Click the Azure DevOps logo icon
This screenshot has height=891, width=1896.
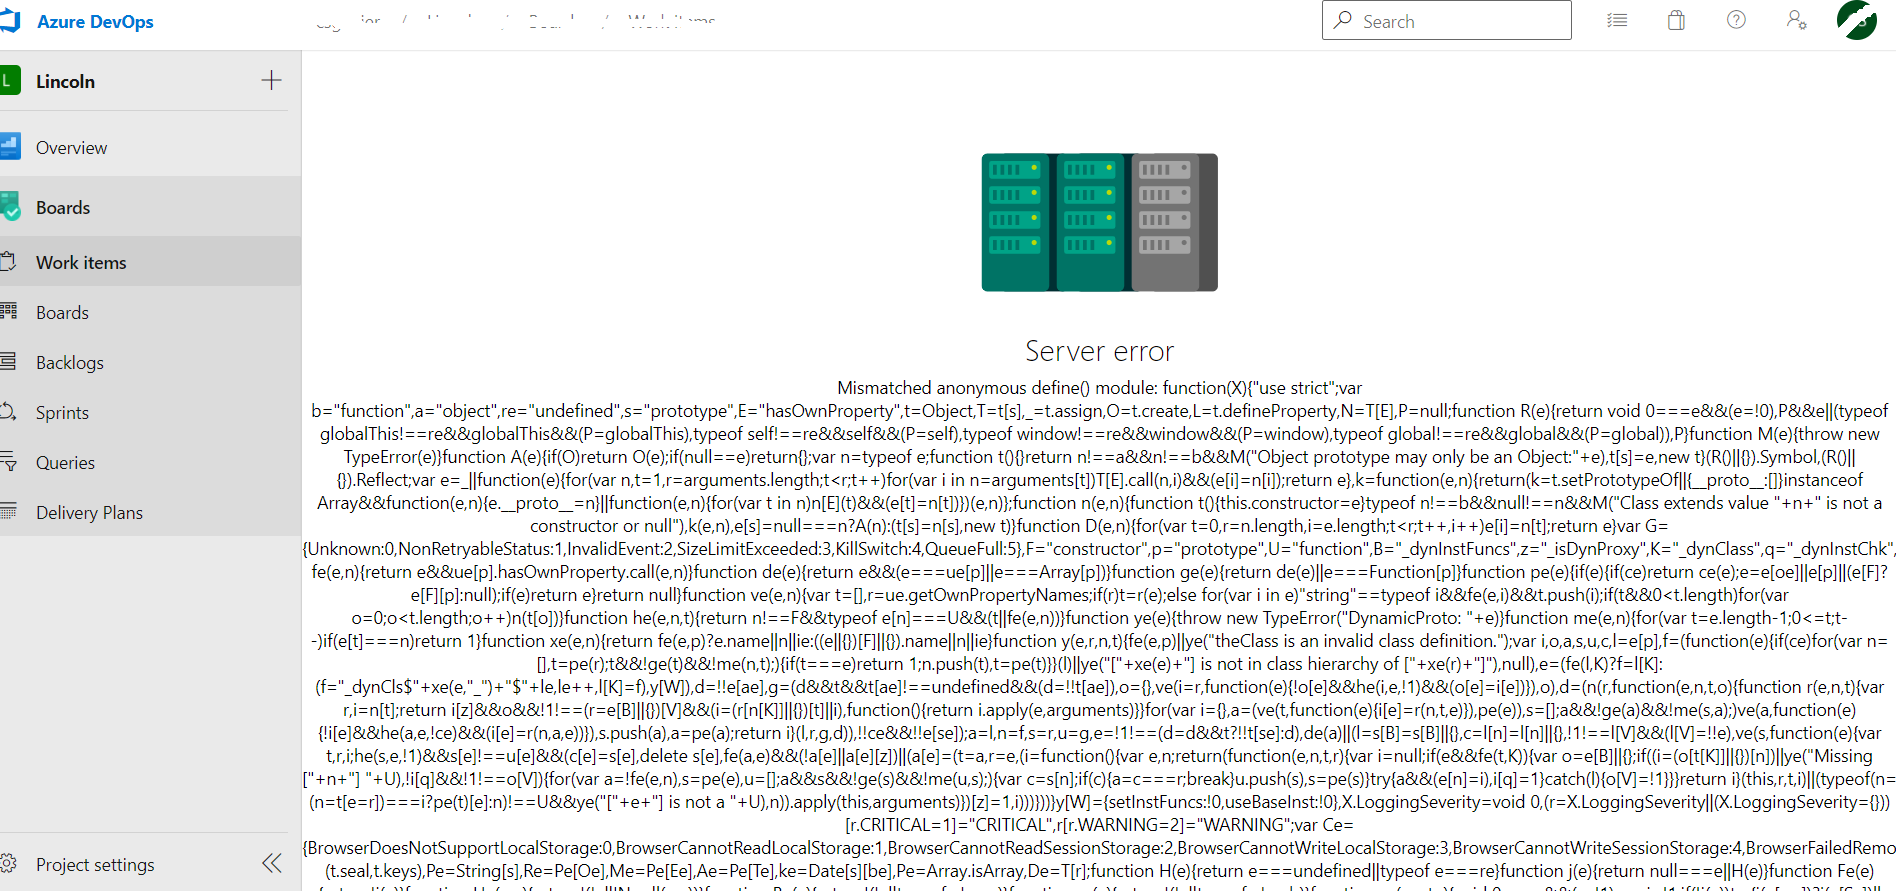9,21
